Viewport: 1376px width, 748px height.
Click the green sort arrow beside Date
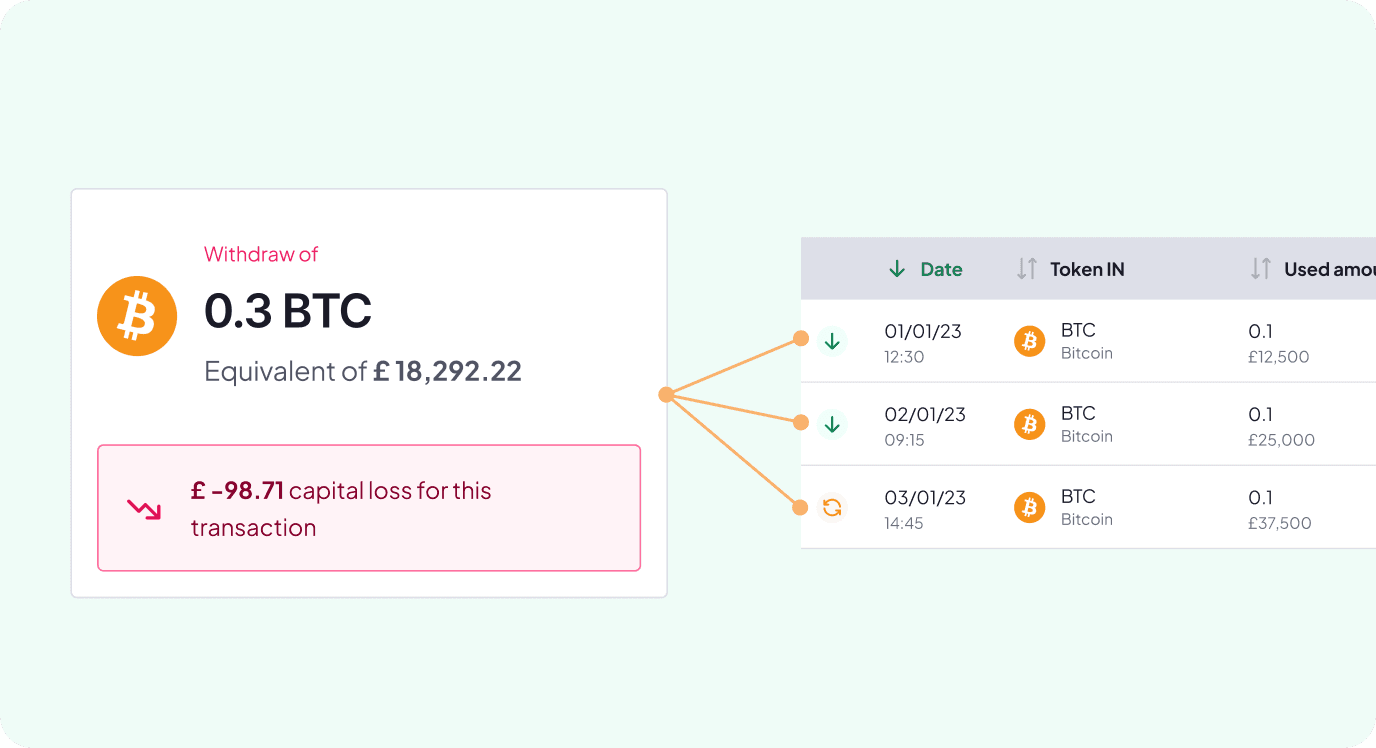click(x=897, y=269)
